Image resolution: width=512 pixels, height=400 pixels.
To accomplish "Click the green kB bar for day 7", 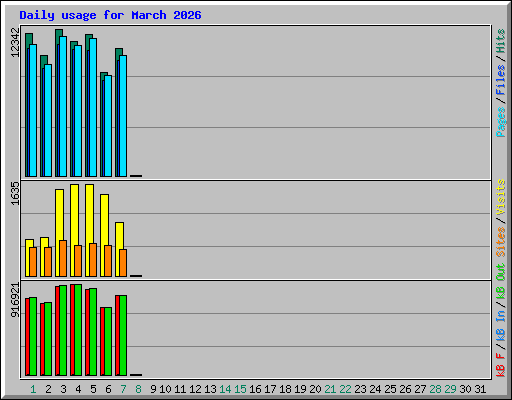I will (123, 335).
